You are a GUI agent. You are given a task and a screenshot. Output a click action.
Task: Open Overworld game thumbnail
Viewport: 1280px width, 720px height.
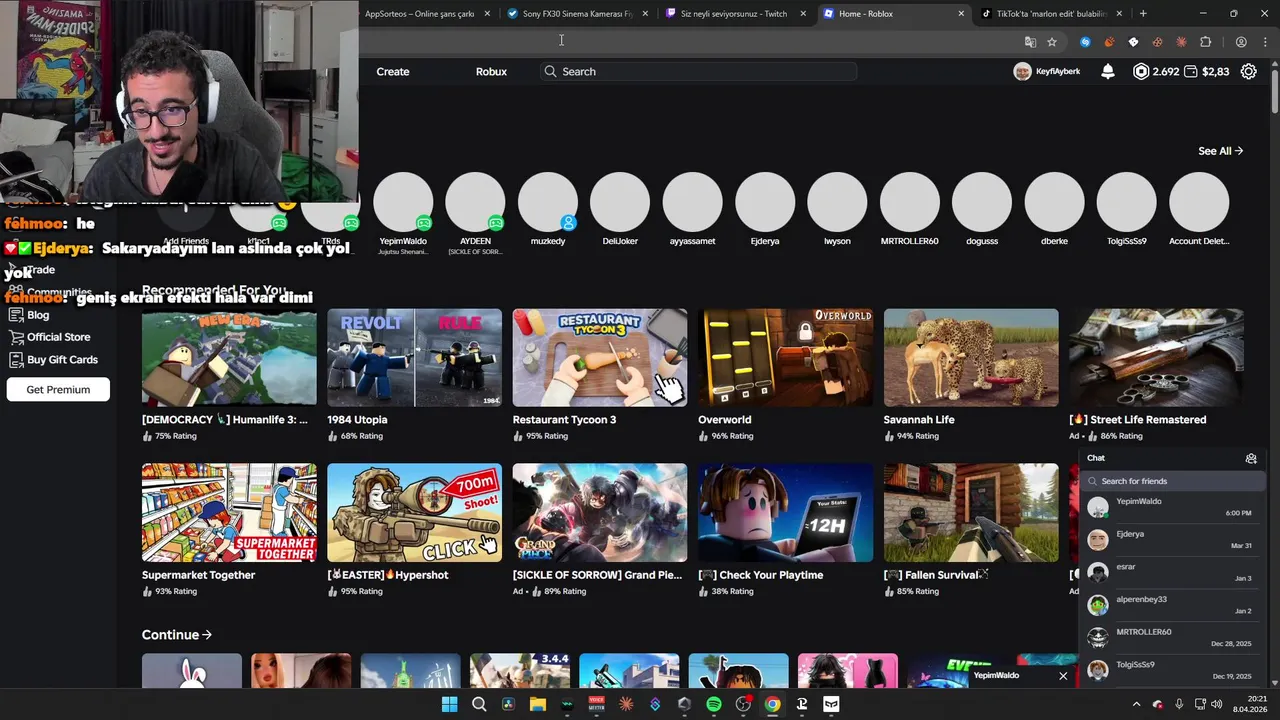785,357
